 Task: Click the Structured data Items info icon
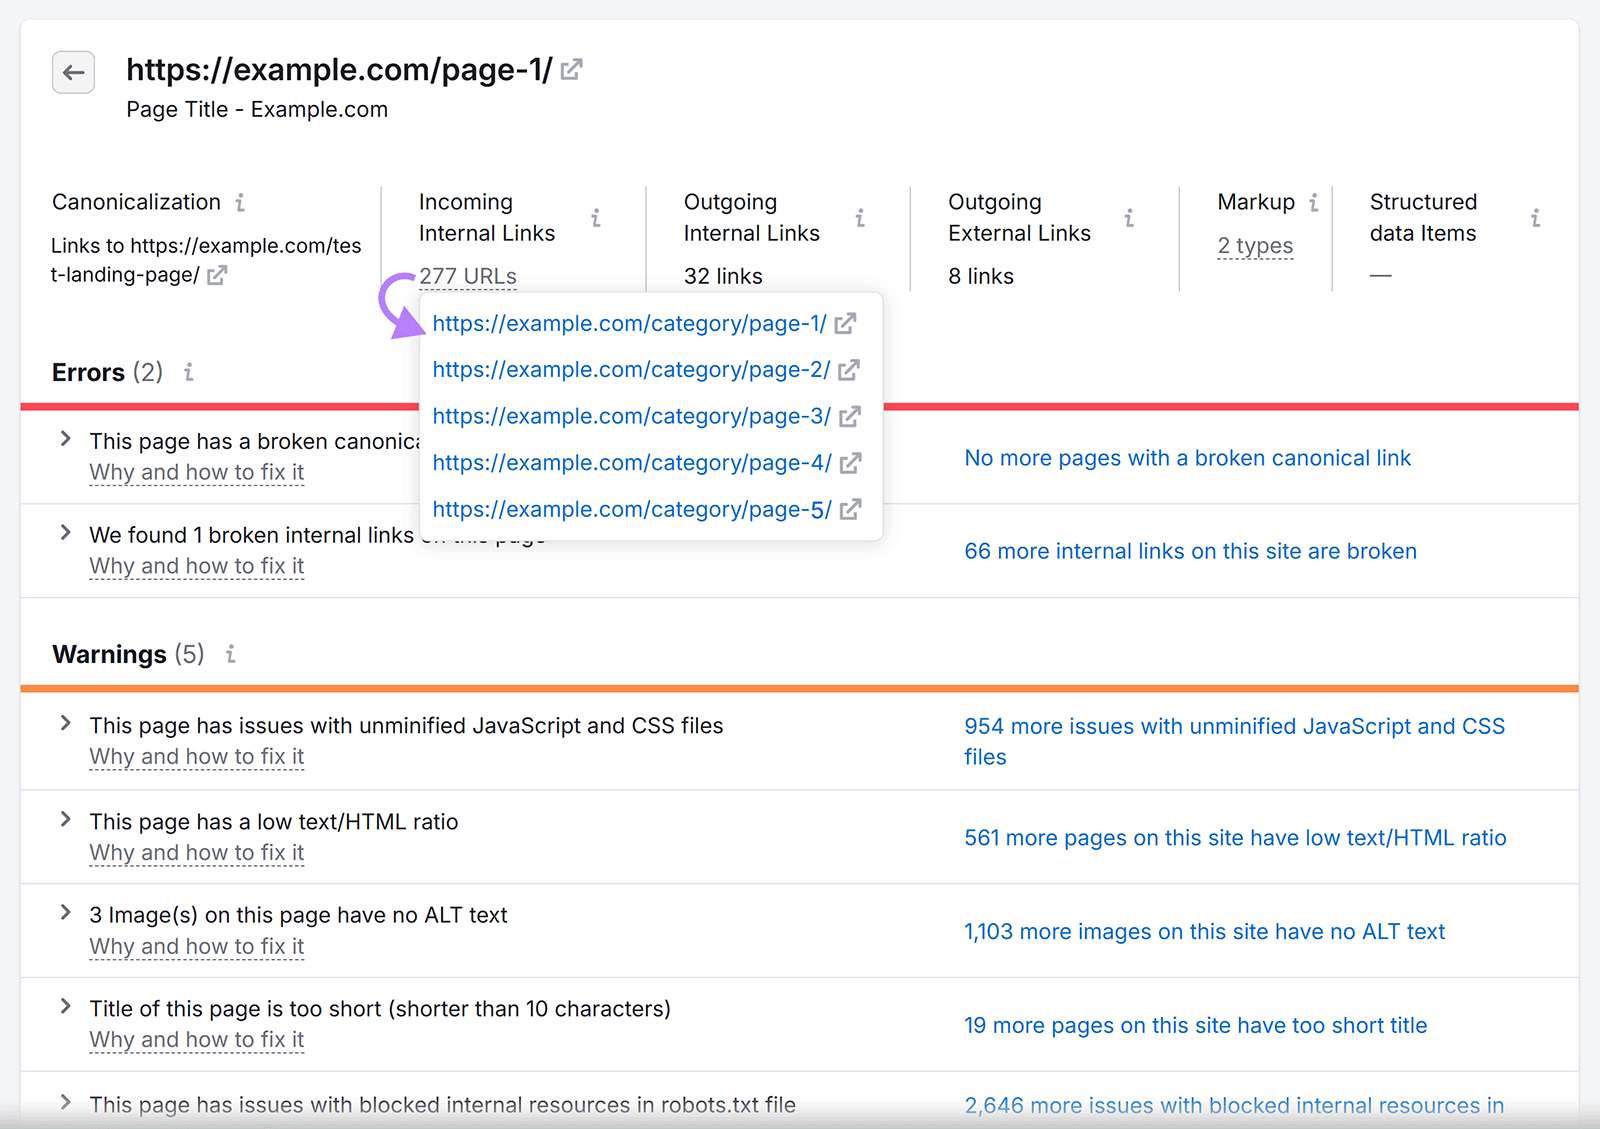pos(1535,217)
